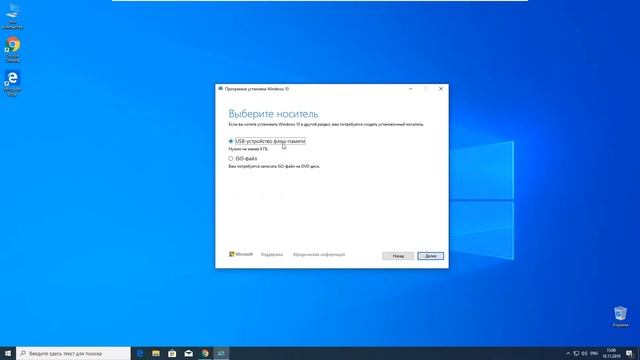The width and height of the screenshot is (640, 360).
Task: Open the Юридическая информация link
Action: coord(319,255)
